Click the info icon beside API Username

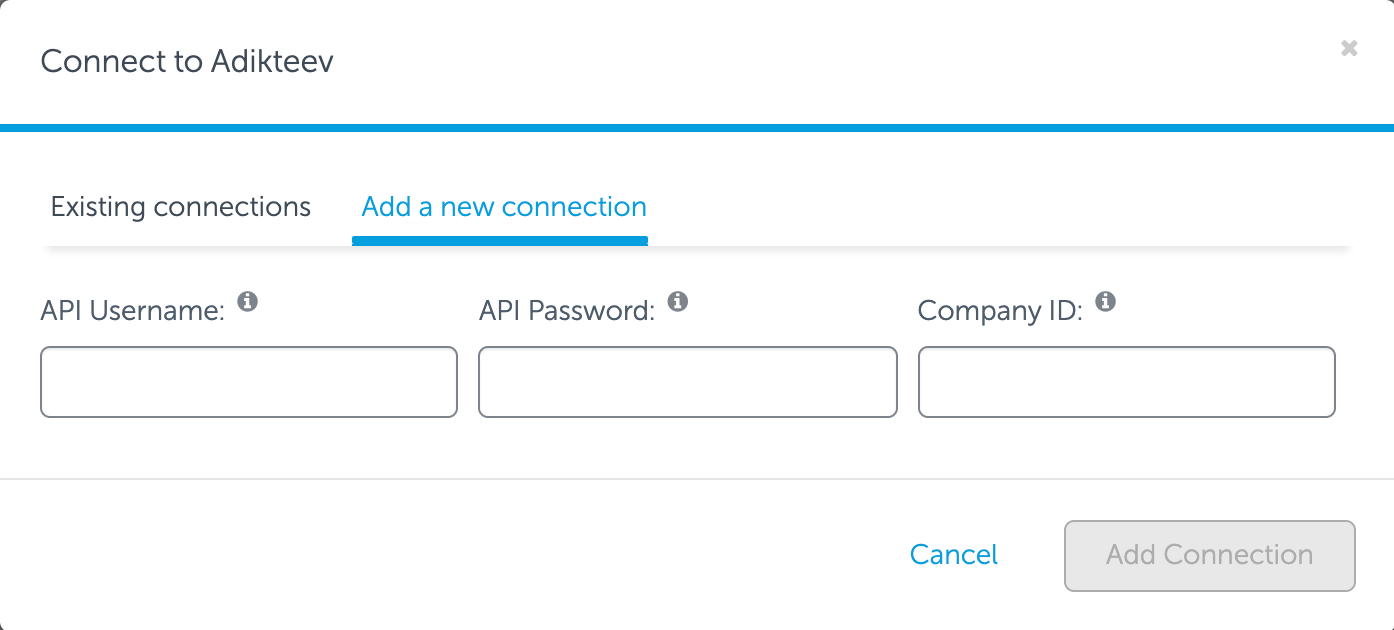(x=247, y=301)
